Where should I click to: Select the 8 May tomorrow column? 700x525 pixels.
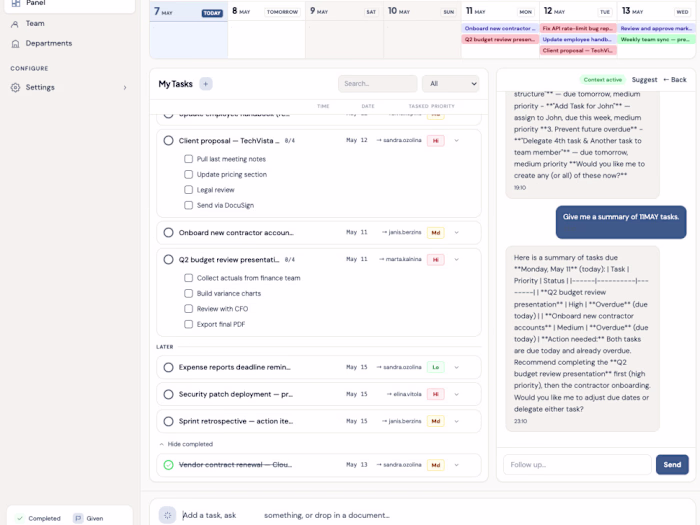tap(267, 29)
